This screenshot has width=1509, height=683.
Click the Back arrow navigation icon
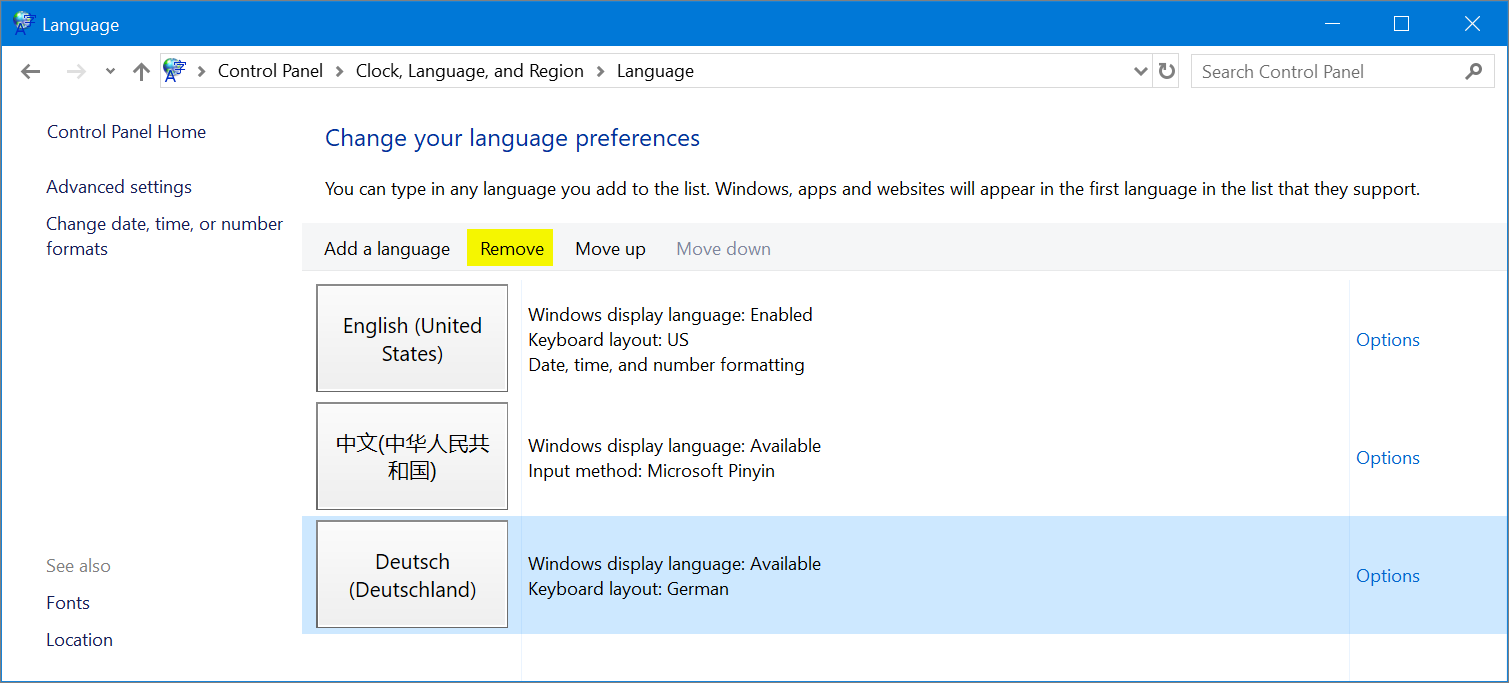(30, 71)
